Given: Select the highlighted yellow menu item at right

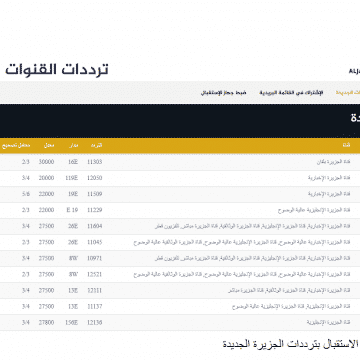Looking at the screenshot, I should pyautogui.click(x=348, y=93).
